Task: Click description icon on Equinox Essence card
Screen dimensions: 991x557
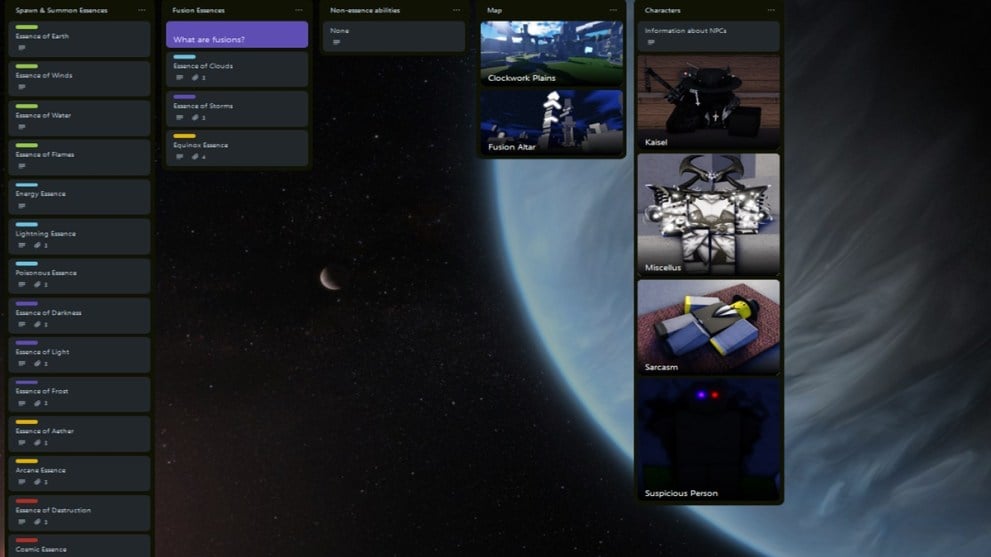Action: tap(180, 157)
